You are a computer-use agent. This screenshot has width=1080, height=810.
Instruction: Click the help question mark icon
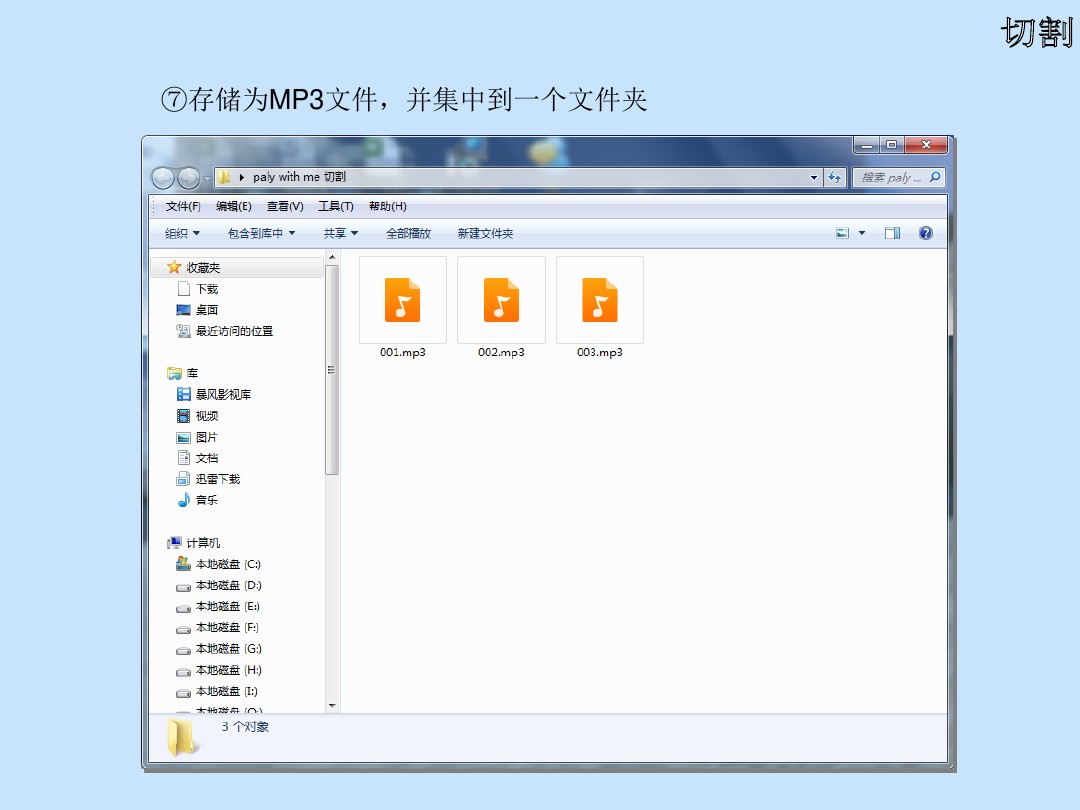click(925, 233)
